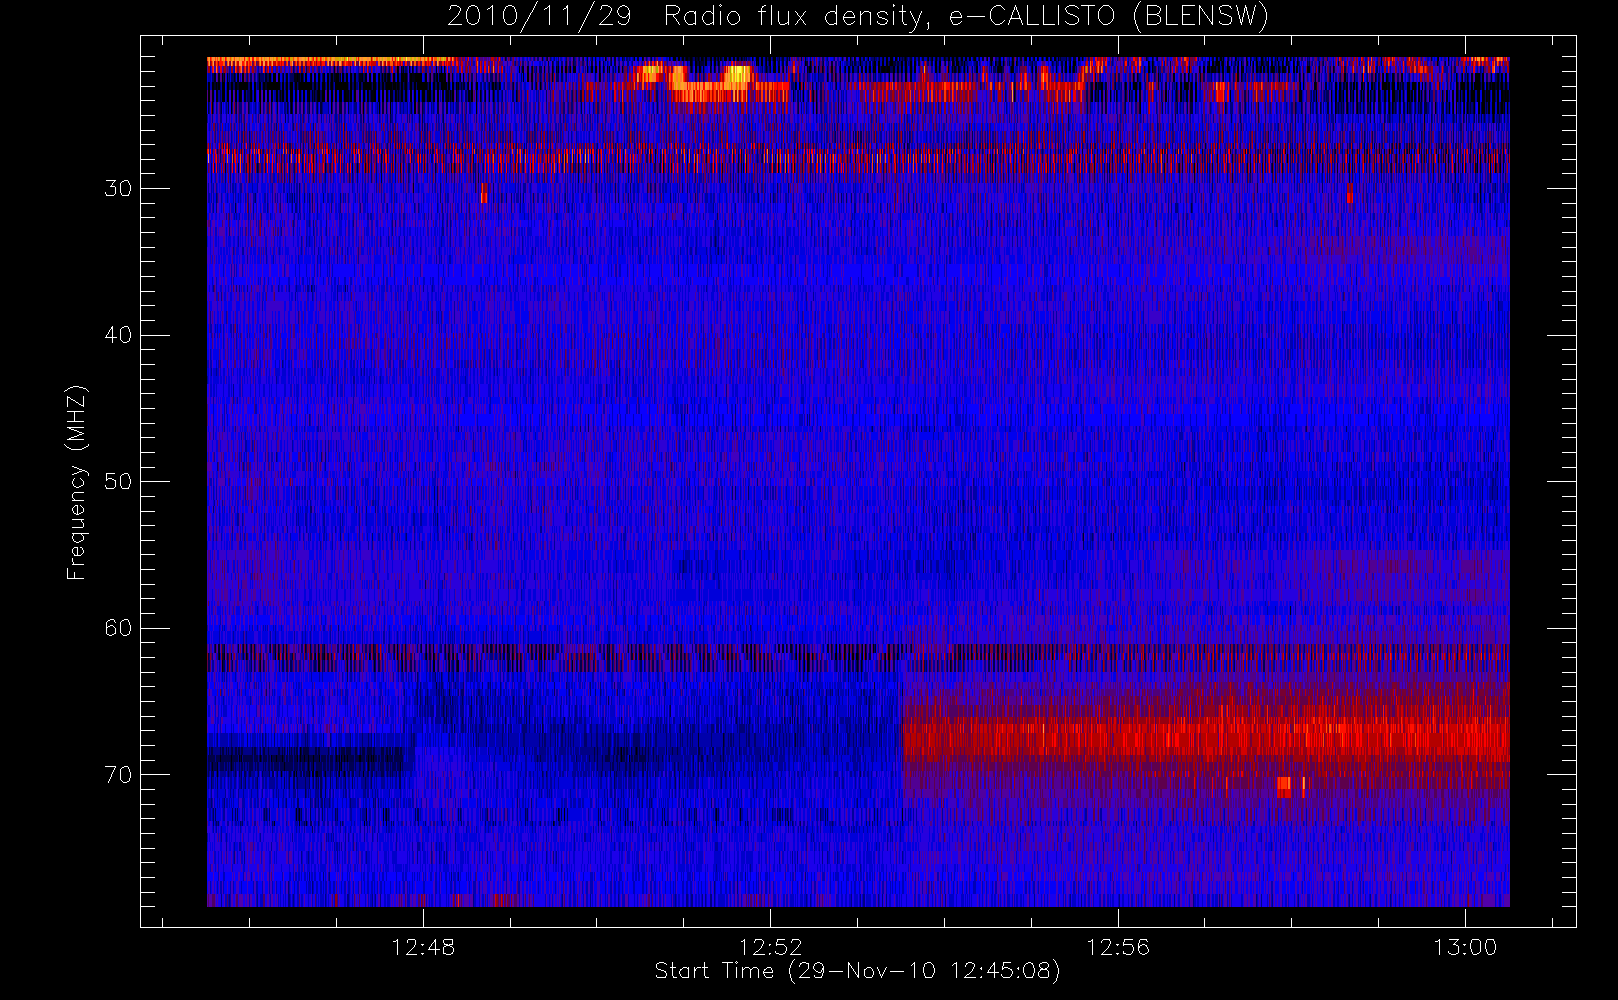Click the 70 MHz frequency tick label
The height and width of the screenshot is (1000, 1618).
click(x=118, y=775)
